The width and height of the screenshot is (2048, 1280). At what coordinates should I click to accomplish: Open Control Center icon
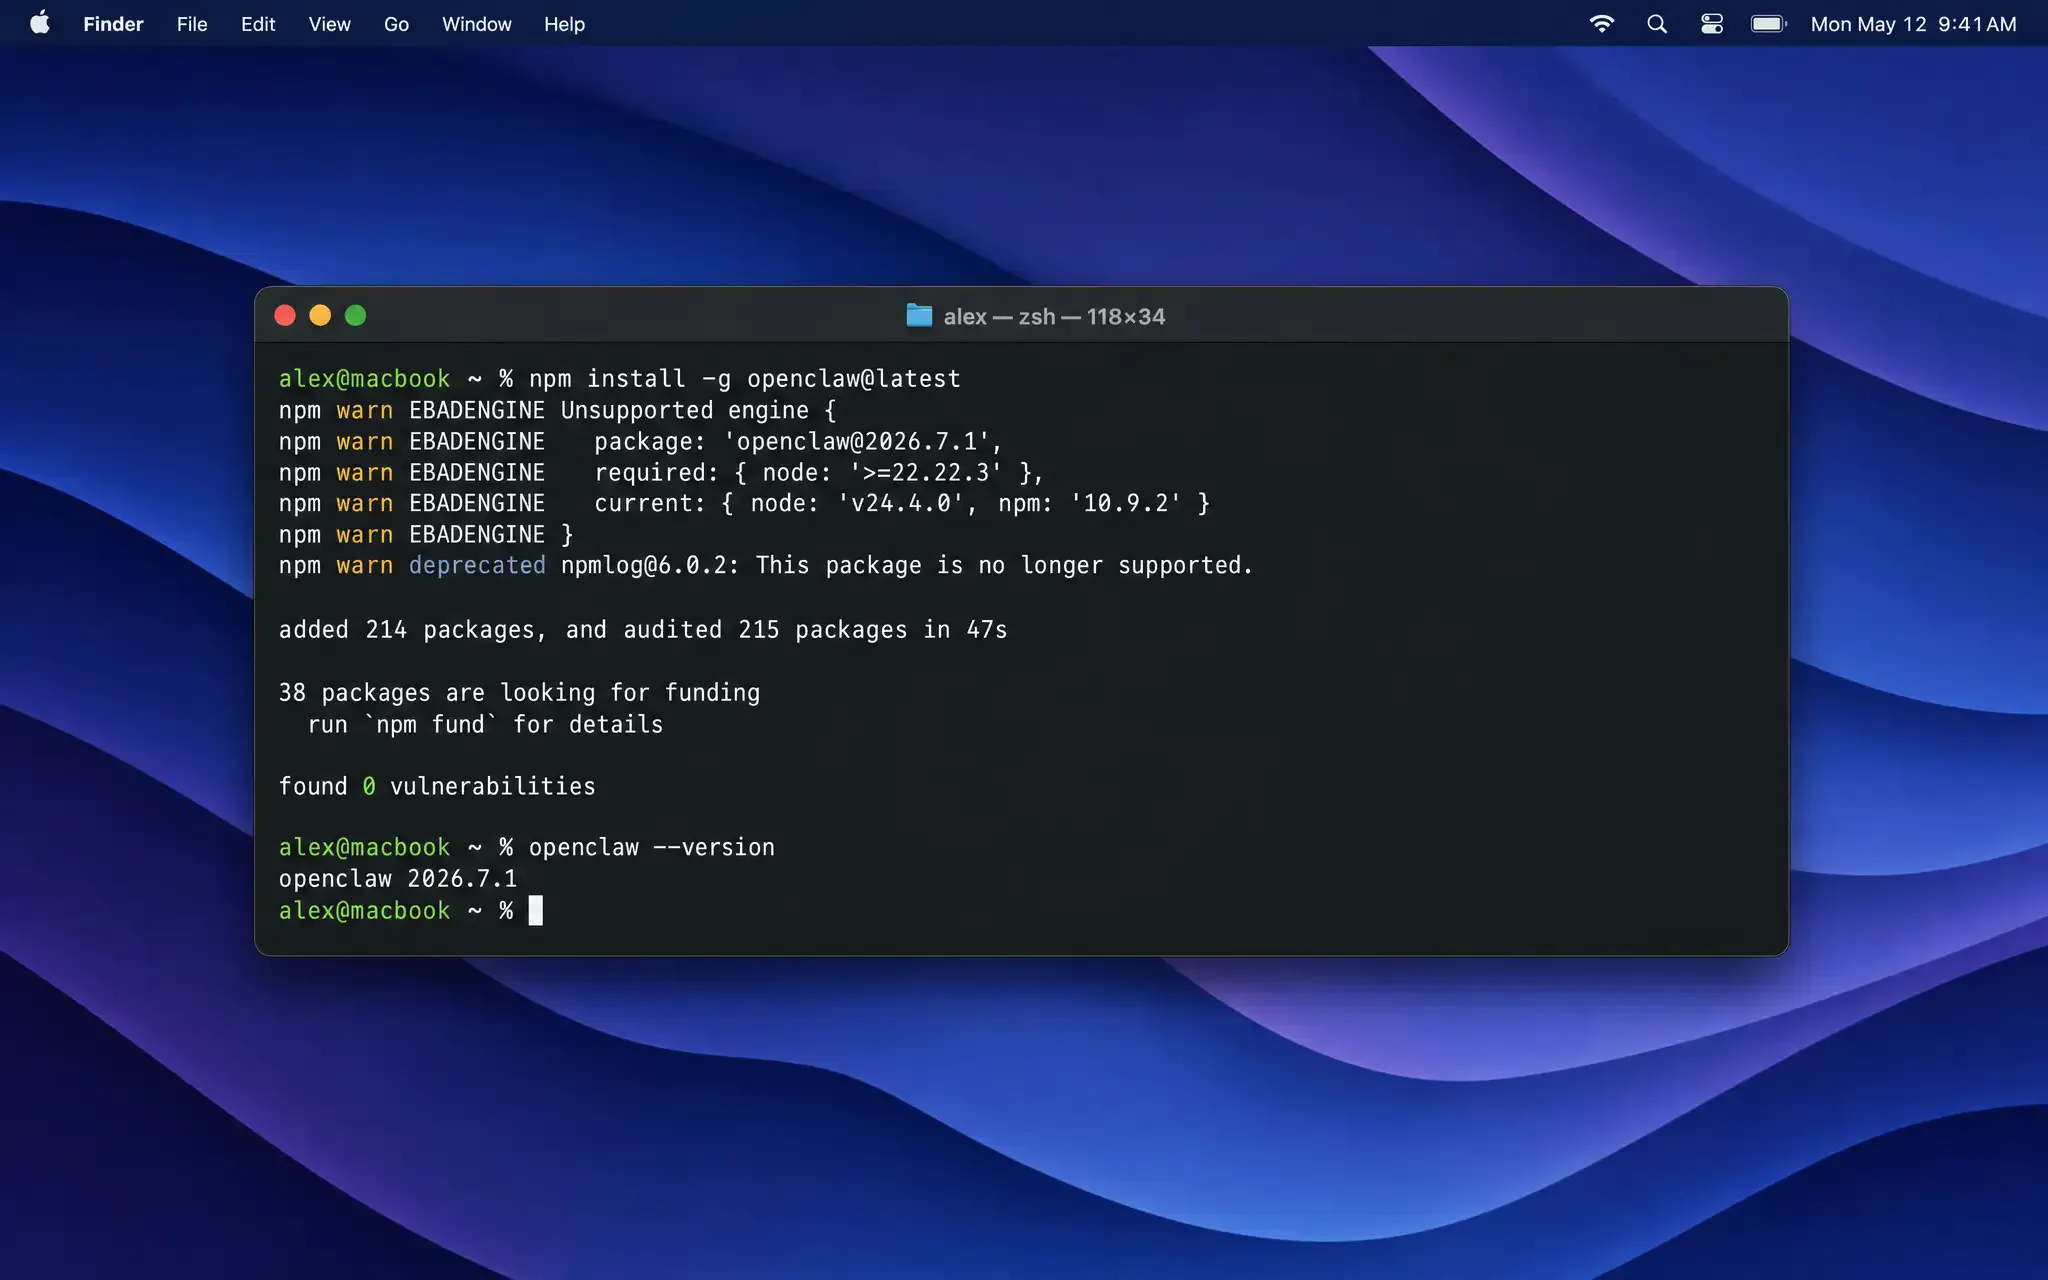tap(1712, 24)
